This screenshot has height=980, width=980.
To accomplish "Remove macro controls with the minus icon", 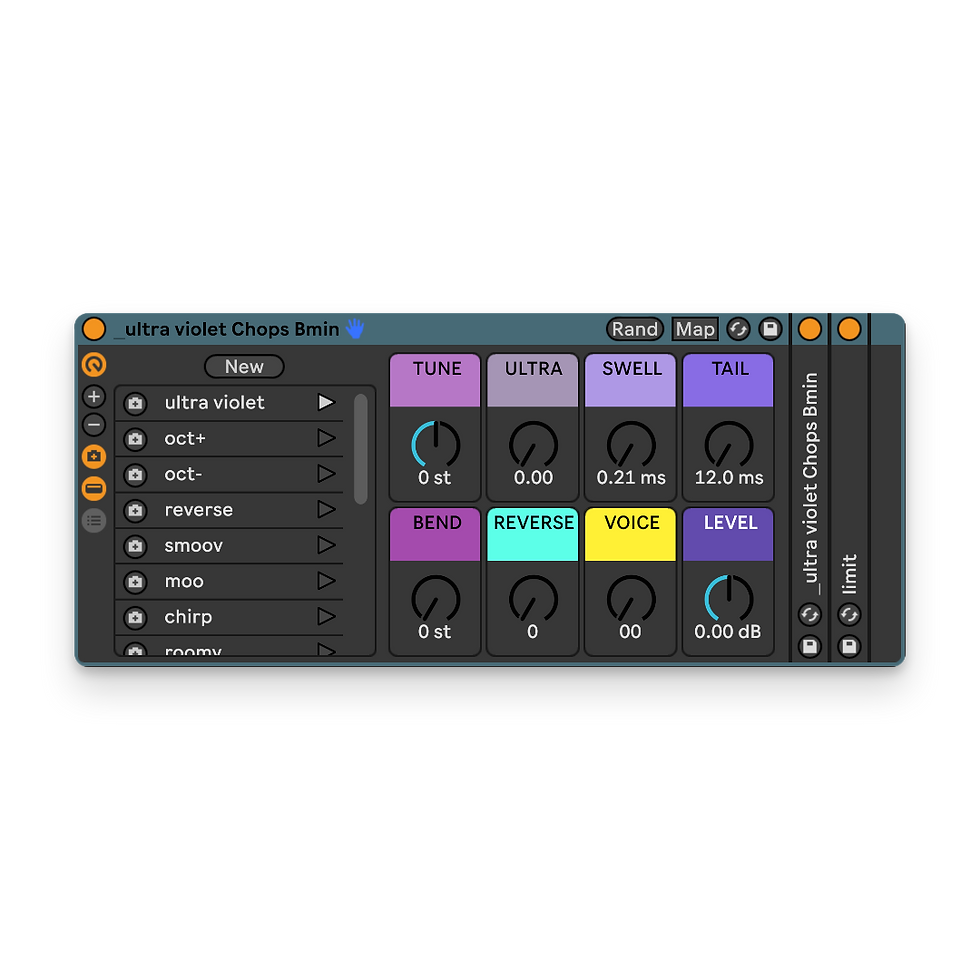I will coord(94,425).
